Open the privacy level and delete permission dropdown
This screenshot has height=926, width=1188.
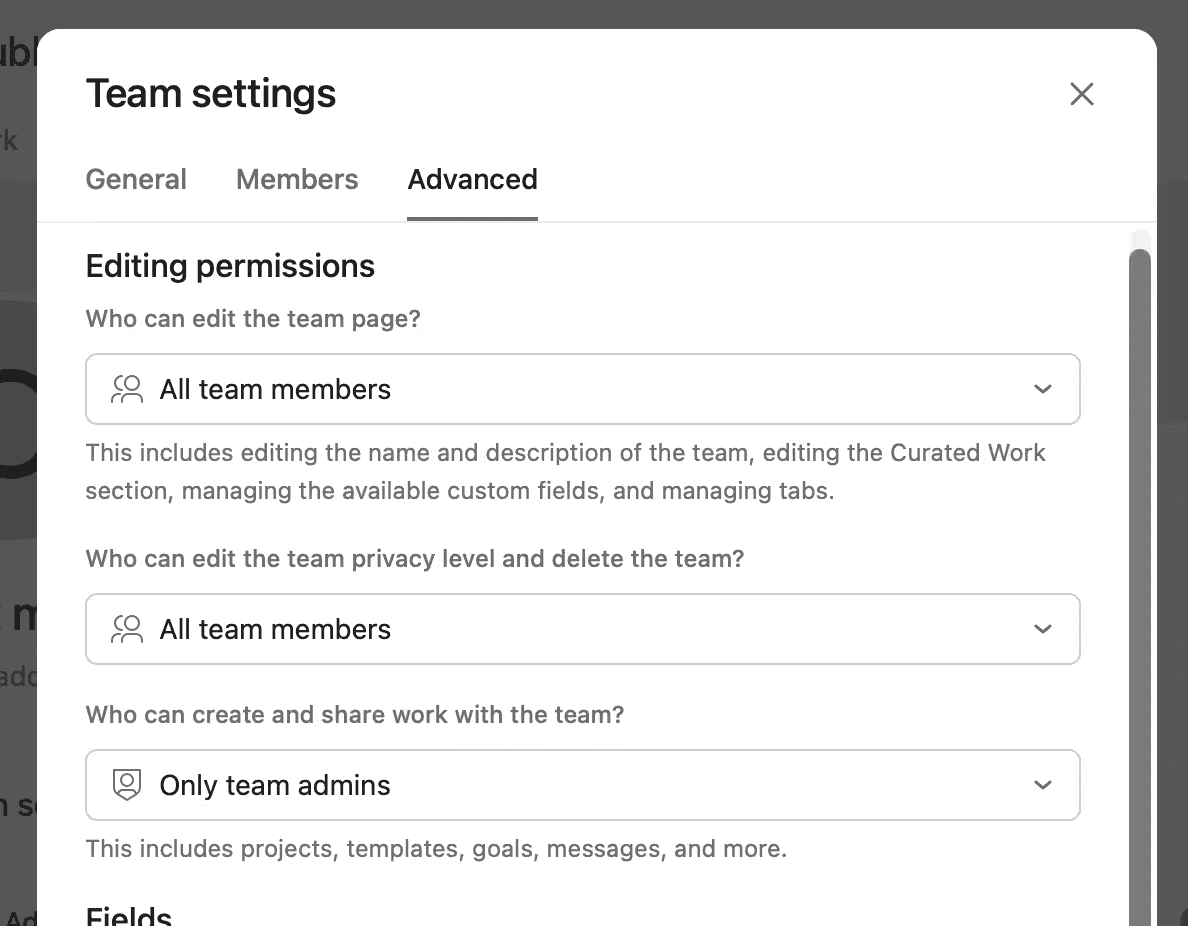[x=583, y=629]
